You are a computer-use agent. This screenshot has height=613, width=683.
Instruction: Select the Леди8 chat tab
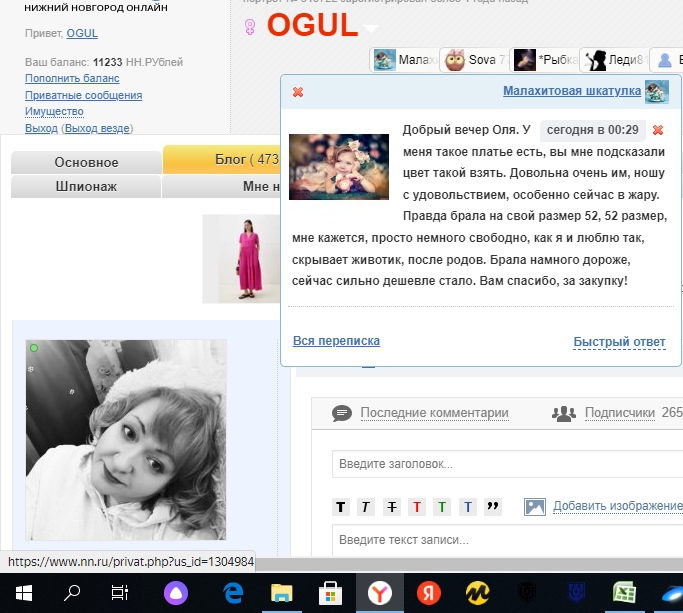coord(614,60)
